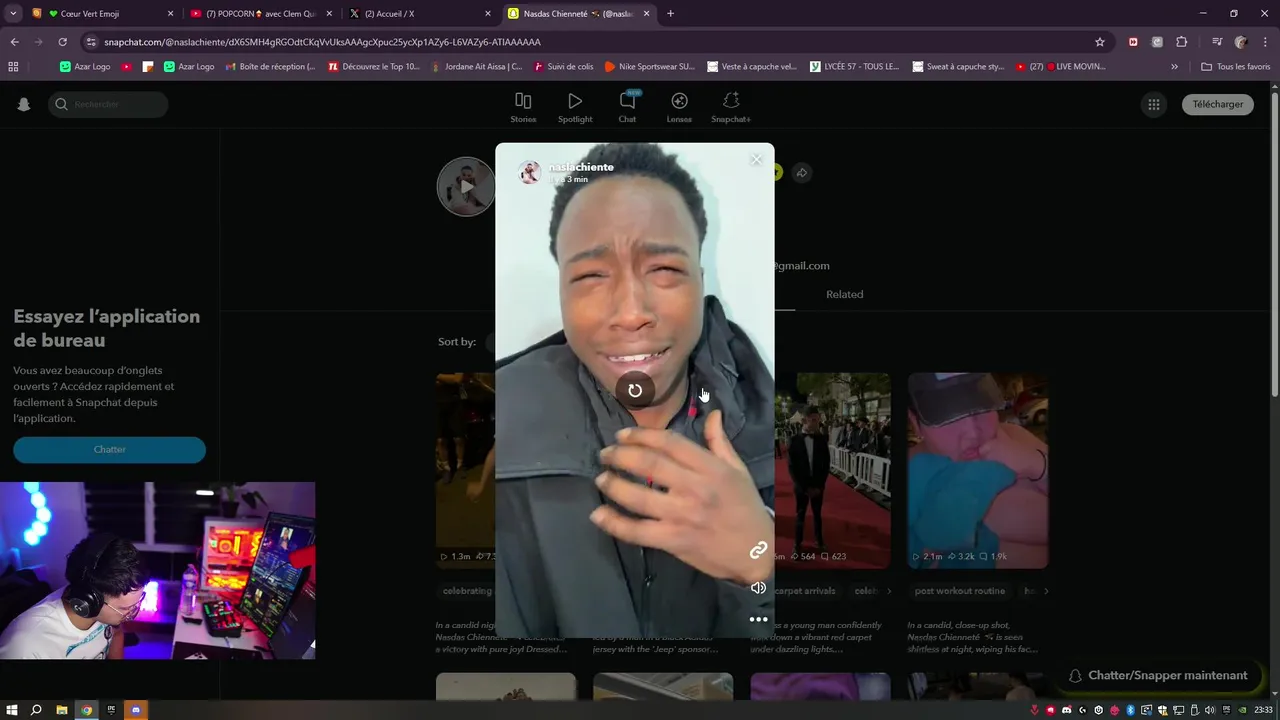Open the leftmost video showing 1.3m views
Viewport: 1280px width, 720px height.
tap(465, 470)
